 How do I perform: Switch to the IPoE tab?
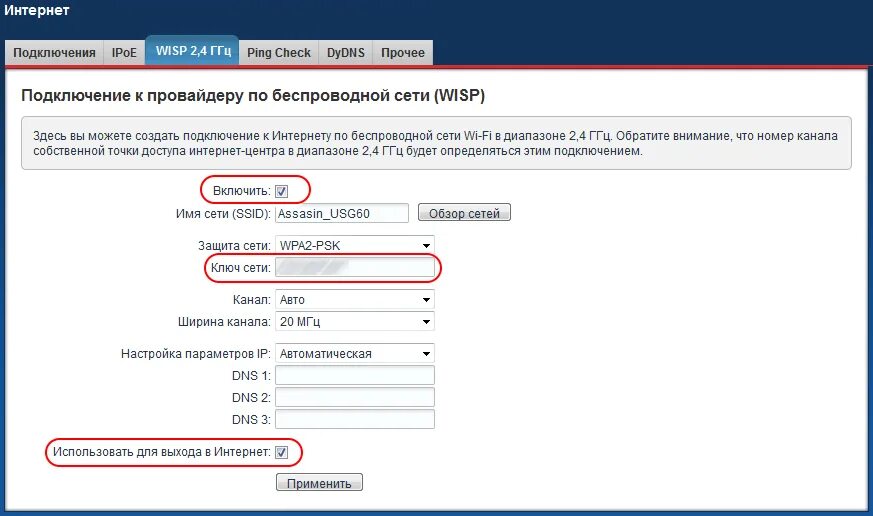click(x=124, y=53)
